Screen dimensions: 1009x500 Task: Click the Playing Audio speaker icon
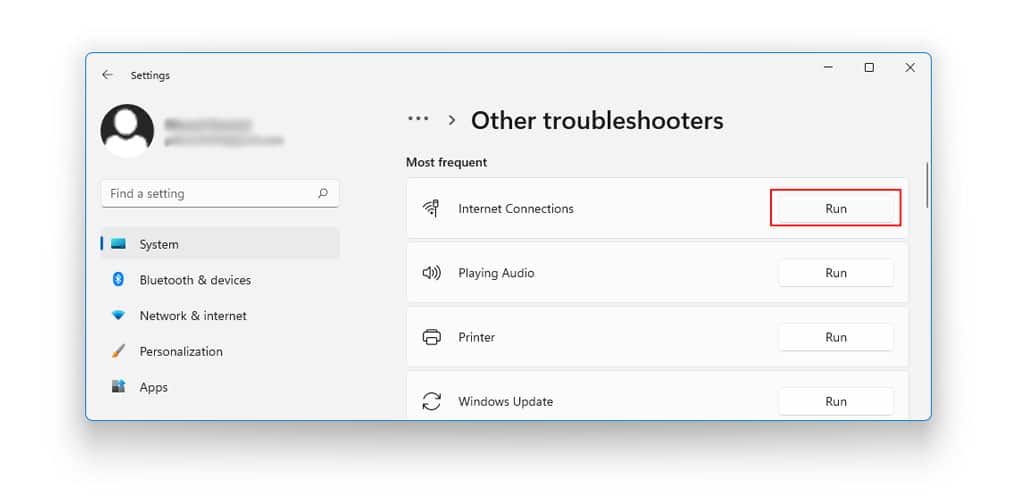tap(431, 273)
